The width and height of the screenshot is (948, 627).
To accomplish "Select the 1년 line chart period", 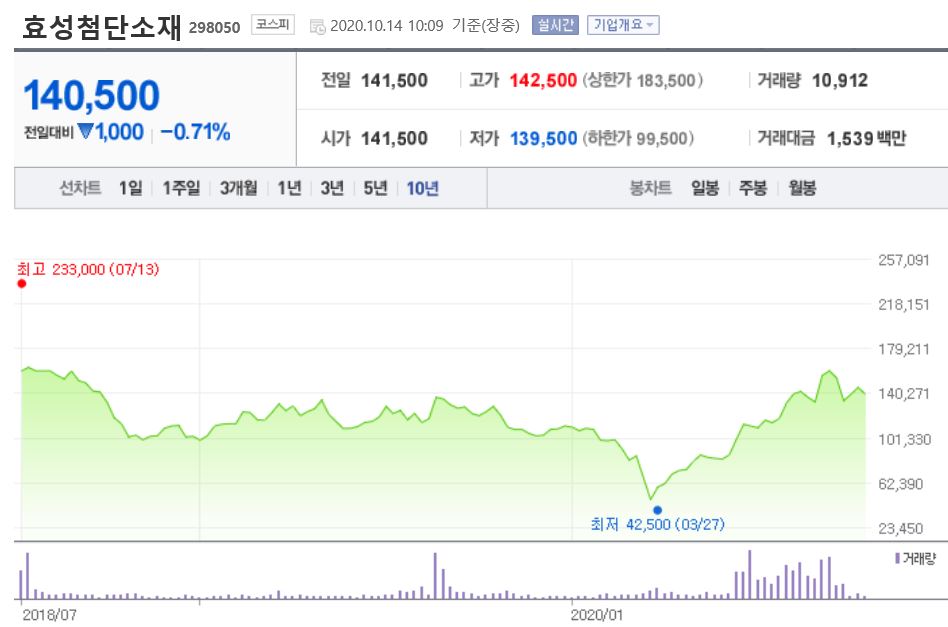I will tap(290, 188).
